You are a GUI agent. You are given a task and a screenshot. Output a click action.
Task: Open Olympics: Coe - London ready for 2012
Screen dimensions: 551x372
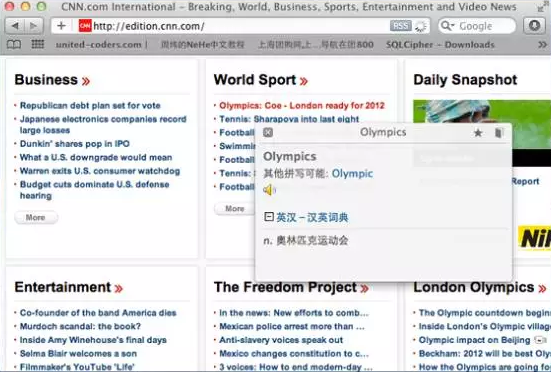tap(302, 105)
